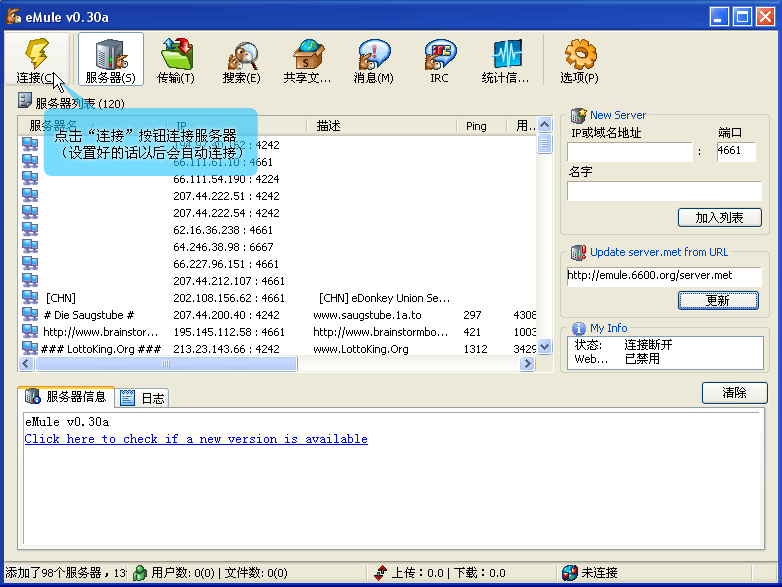Select server 64.246.38.98 : 6667
The image size is (782, 587).
[223, 247]
